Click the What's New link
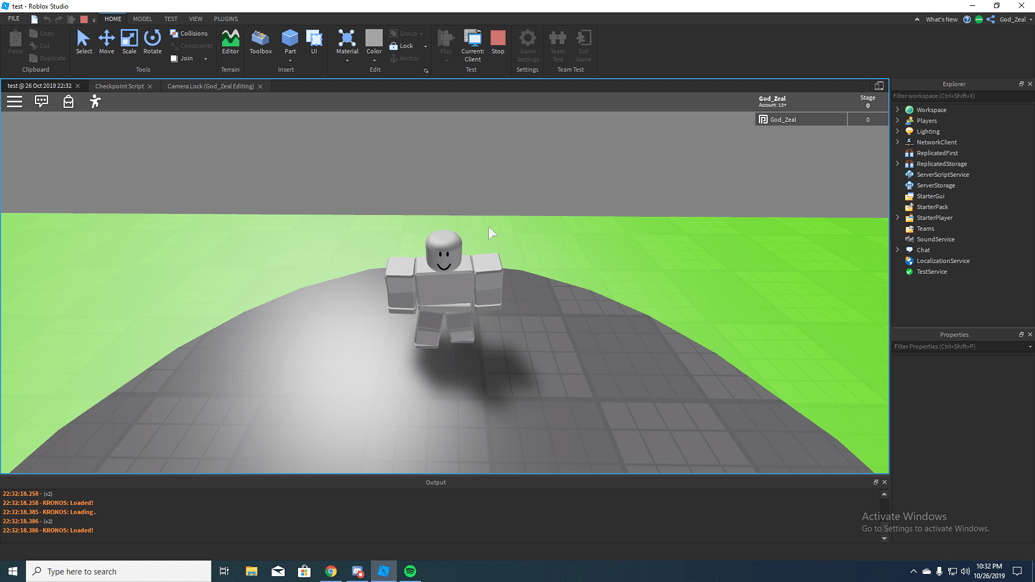Viewport: 1035px width, 582px height. pos(944,18)
